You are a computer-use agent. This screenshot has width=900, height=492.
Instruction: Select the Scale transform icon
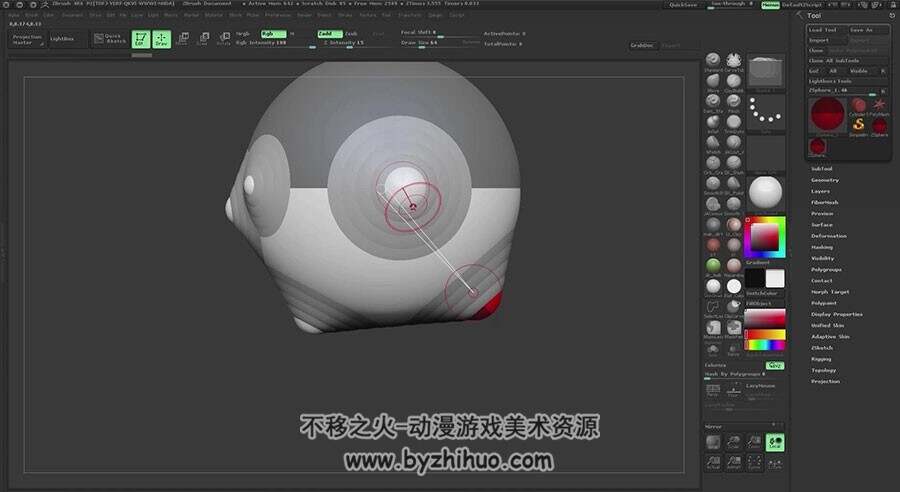(x=203, y=39)
